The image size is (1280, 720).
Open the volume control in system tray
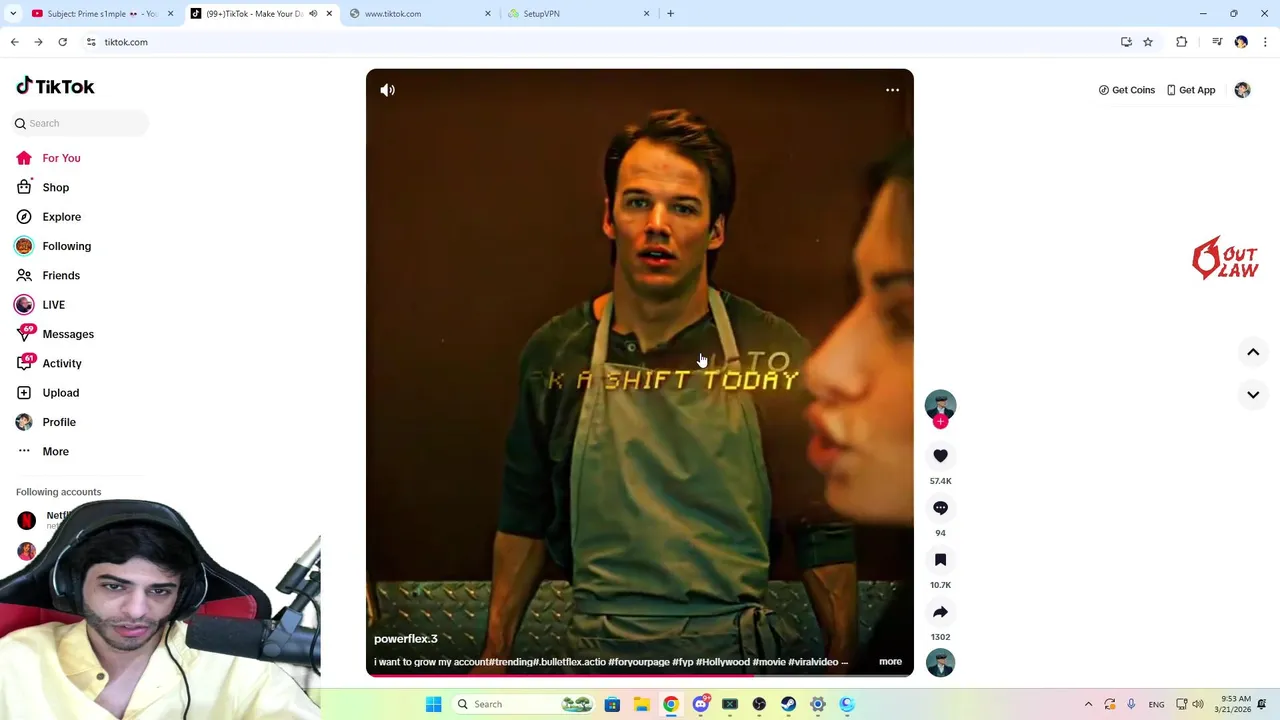pyautogui.click(x=1198, y=704)
